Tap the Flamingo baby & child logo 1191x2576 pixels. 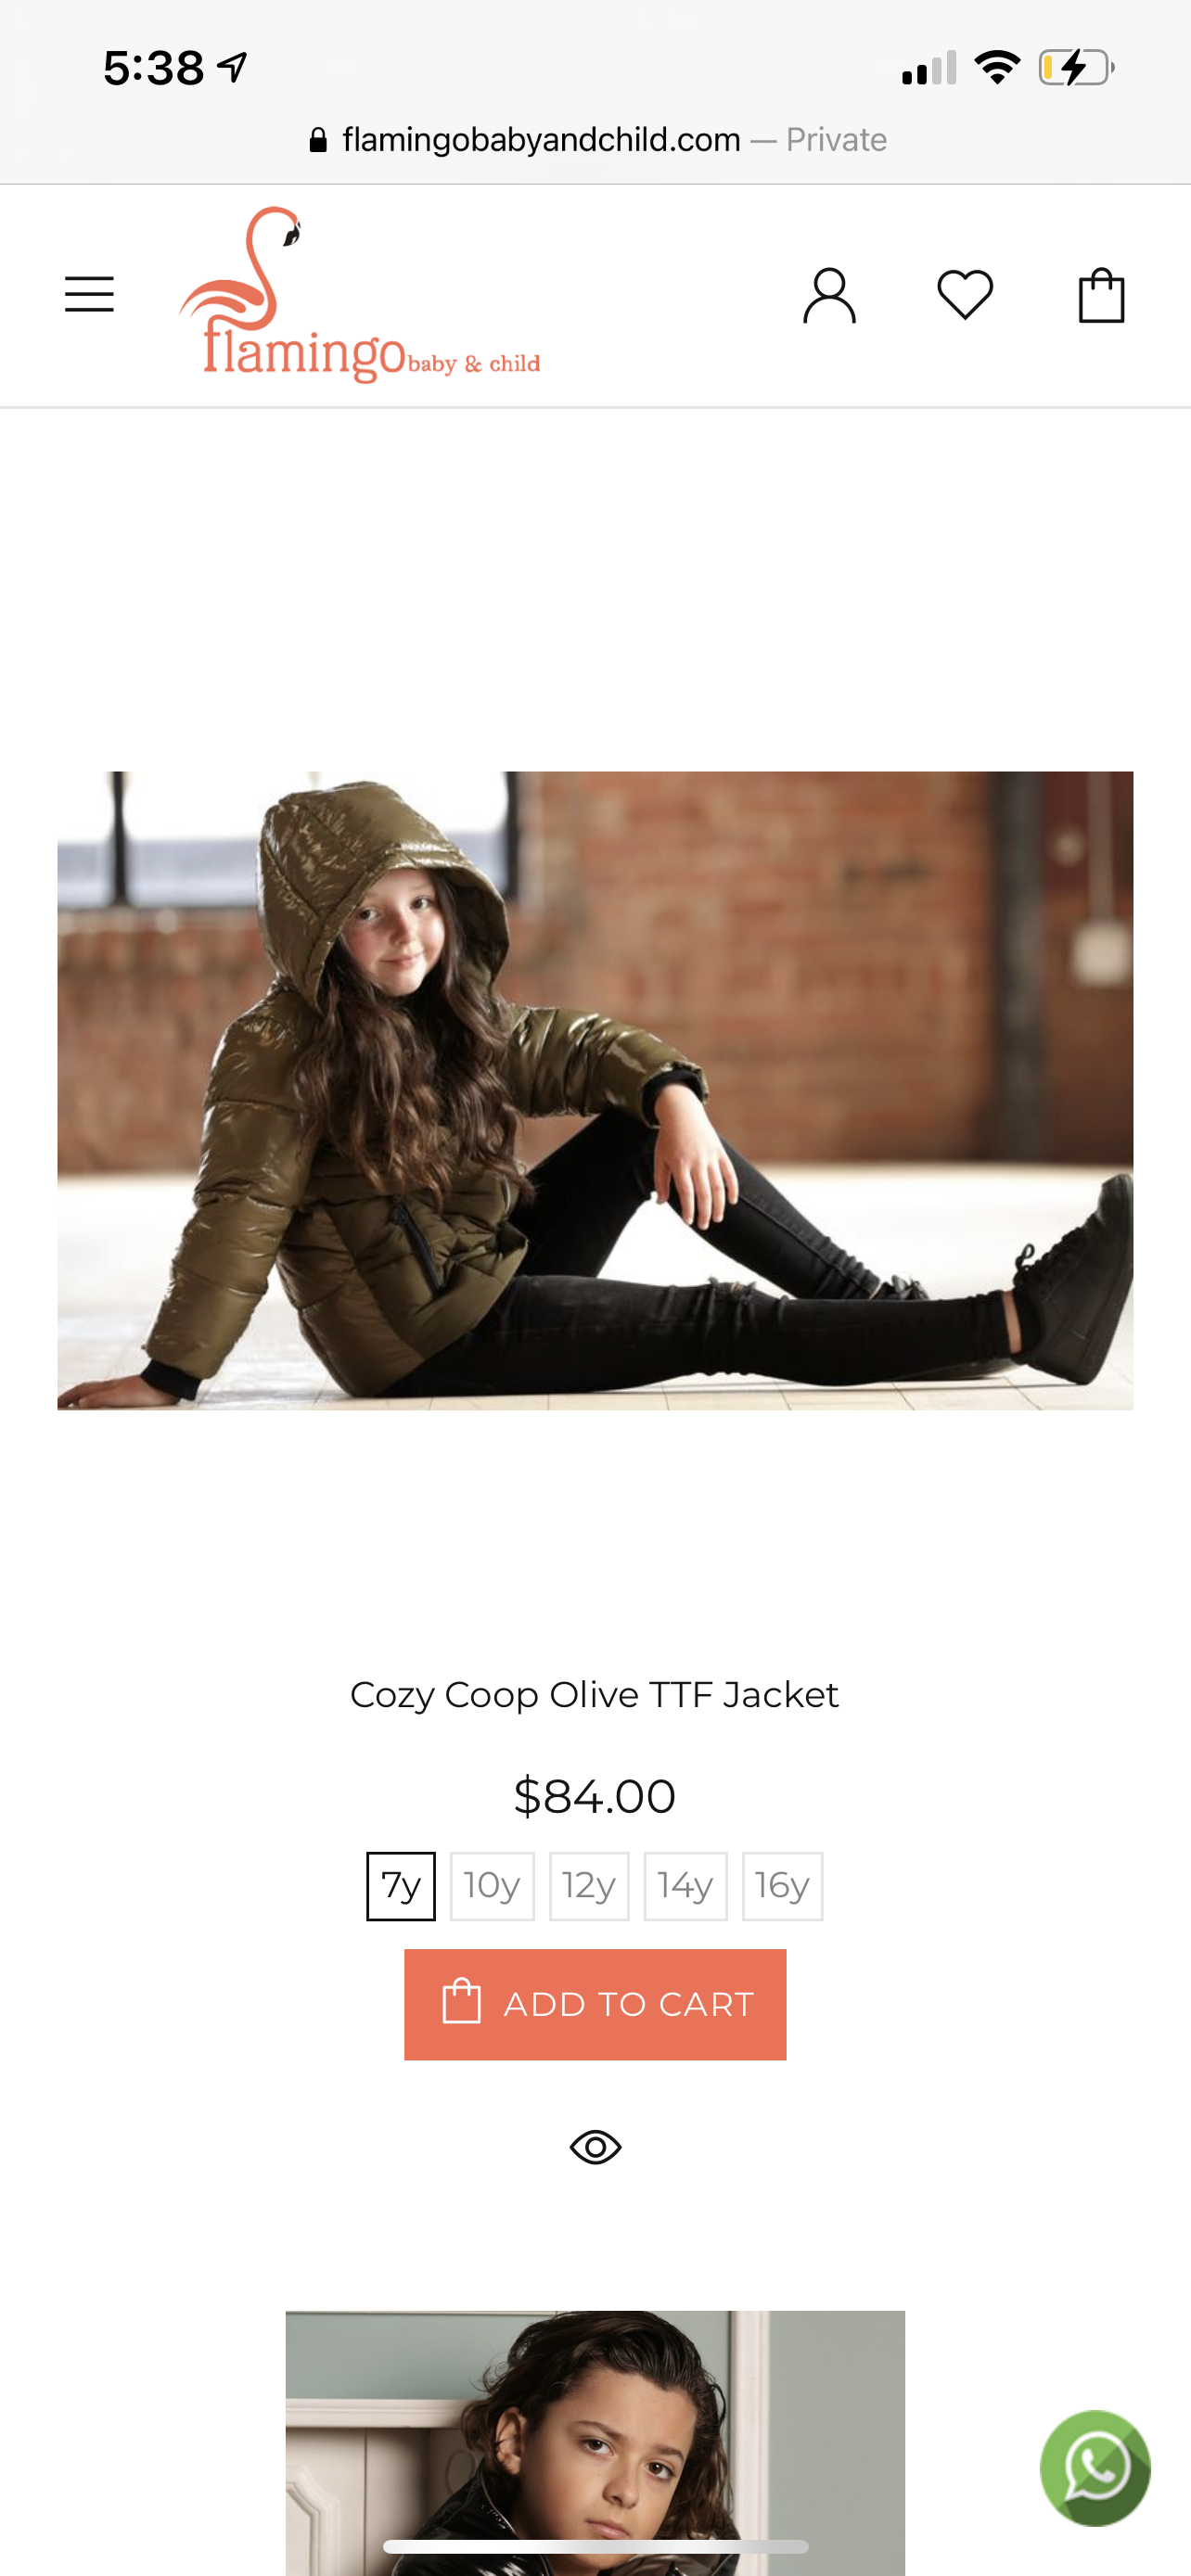click(359, 295)
